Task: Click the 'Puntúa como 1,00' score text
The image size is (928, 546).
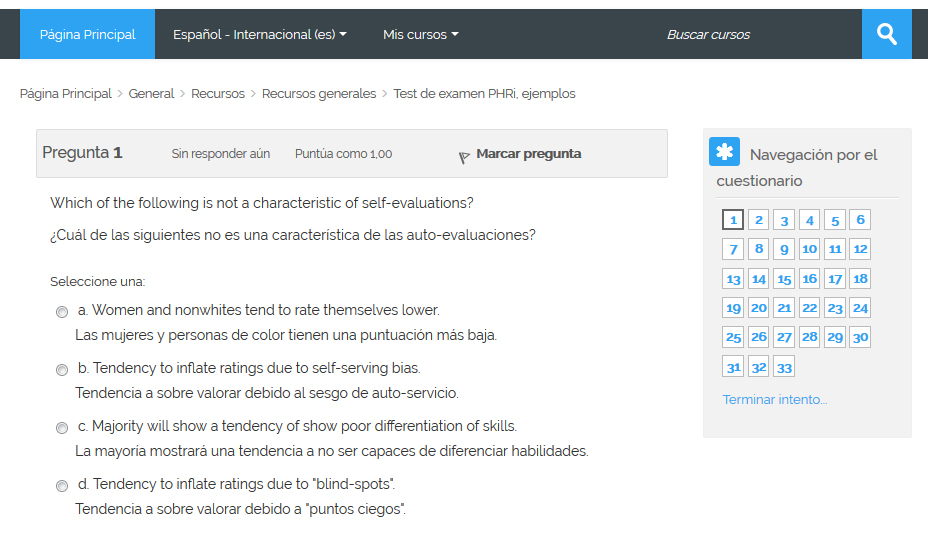Action: click(x=343, y=154)
